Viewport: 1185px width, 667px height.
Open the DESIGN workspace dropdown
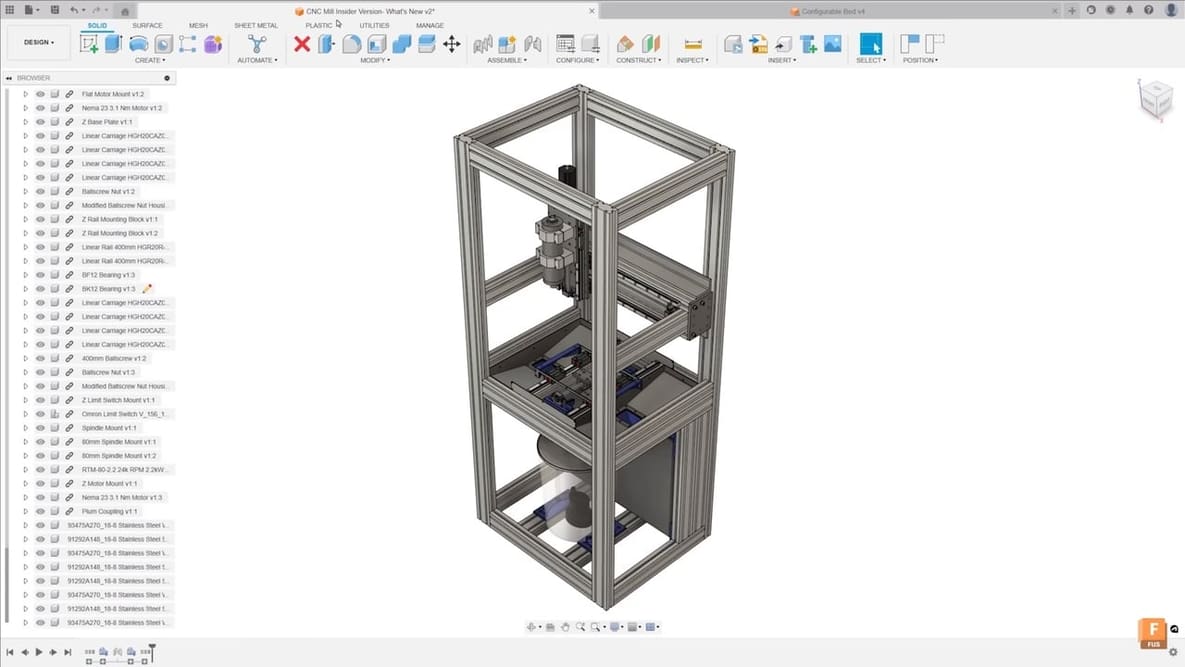click(39, 42)
